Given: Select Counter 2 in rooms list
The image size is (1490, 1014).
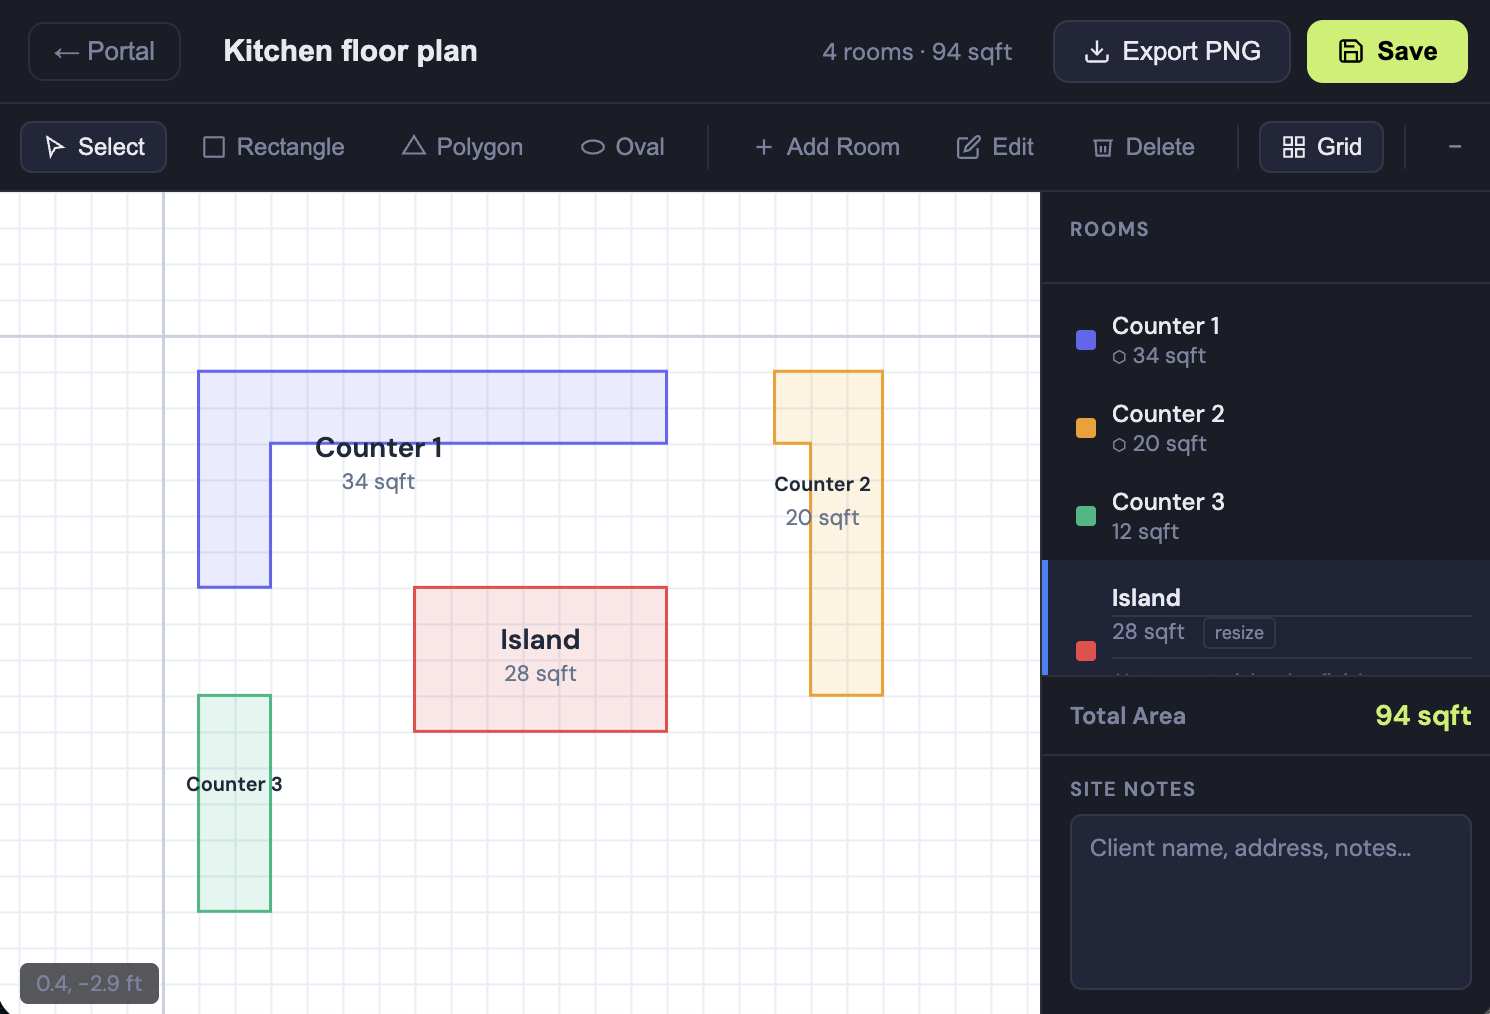Looking at the screenshot, I should 1266,428.
